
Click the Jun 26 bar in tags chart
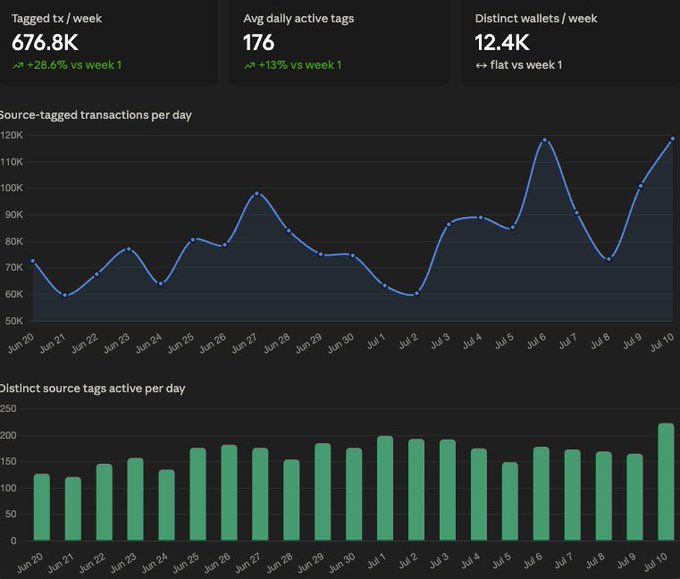coord(229,493)
